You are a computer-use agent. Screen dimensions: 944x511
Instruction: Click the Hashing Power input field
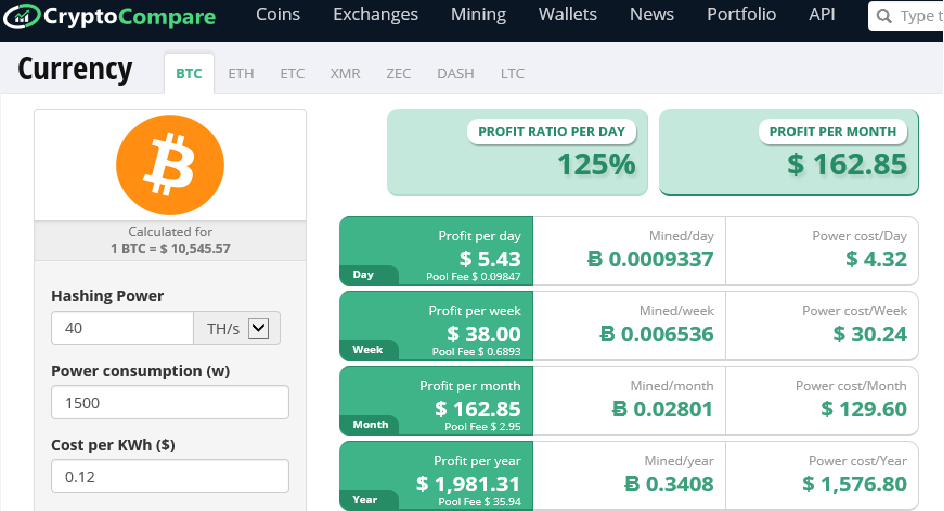click(122, 328)
